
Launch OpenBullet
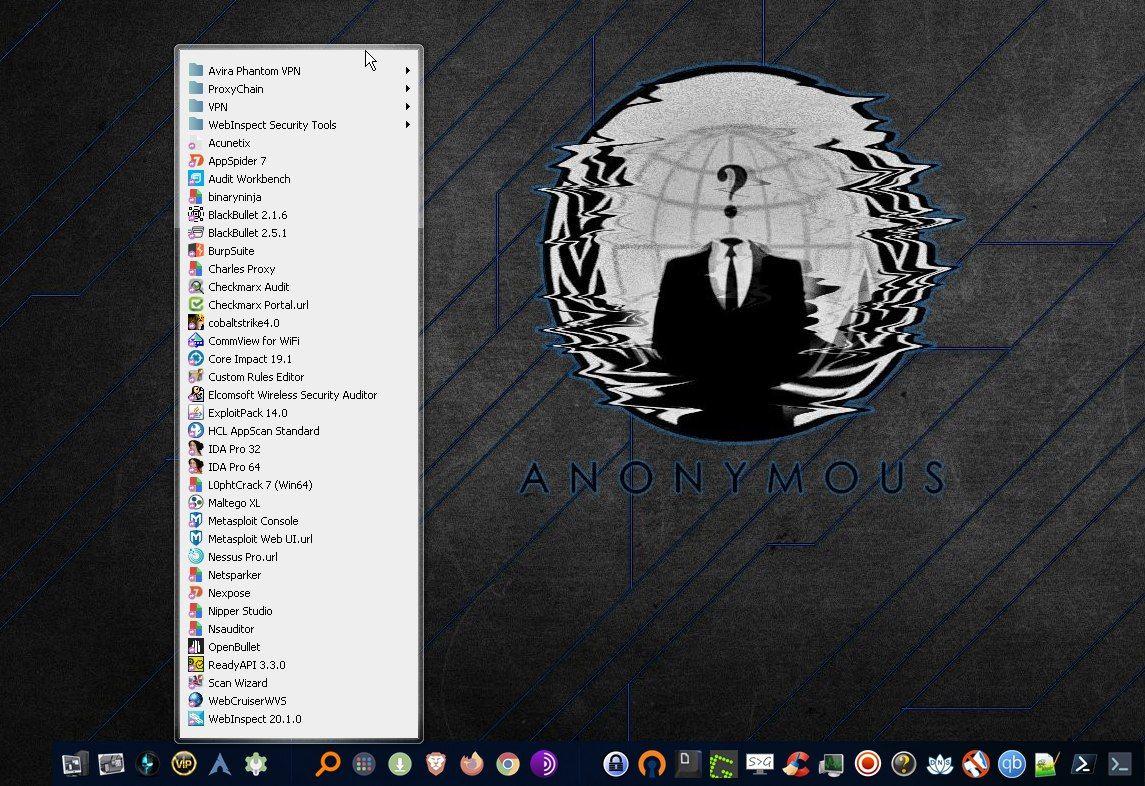[299, 647]
